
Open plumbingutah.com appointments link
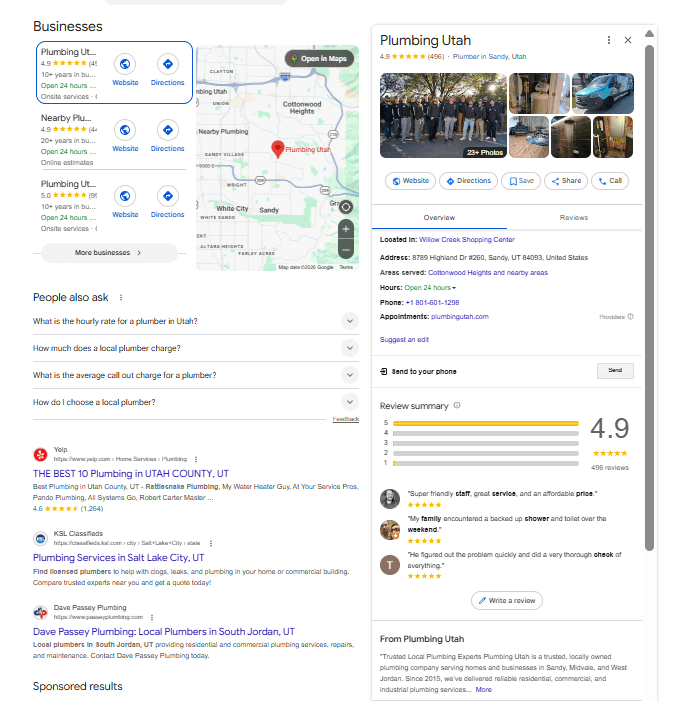(459, 317)
